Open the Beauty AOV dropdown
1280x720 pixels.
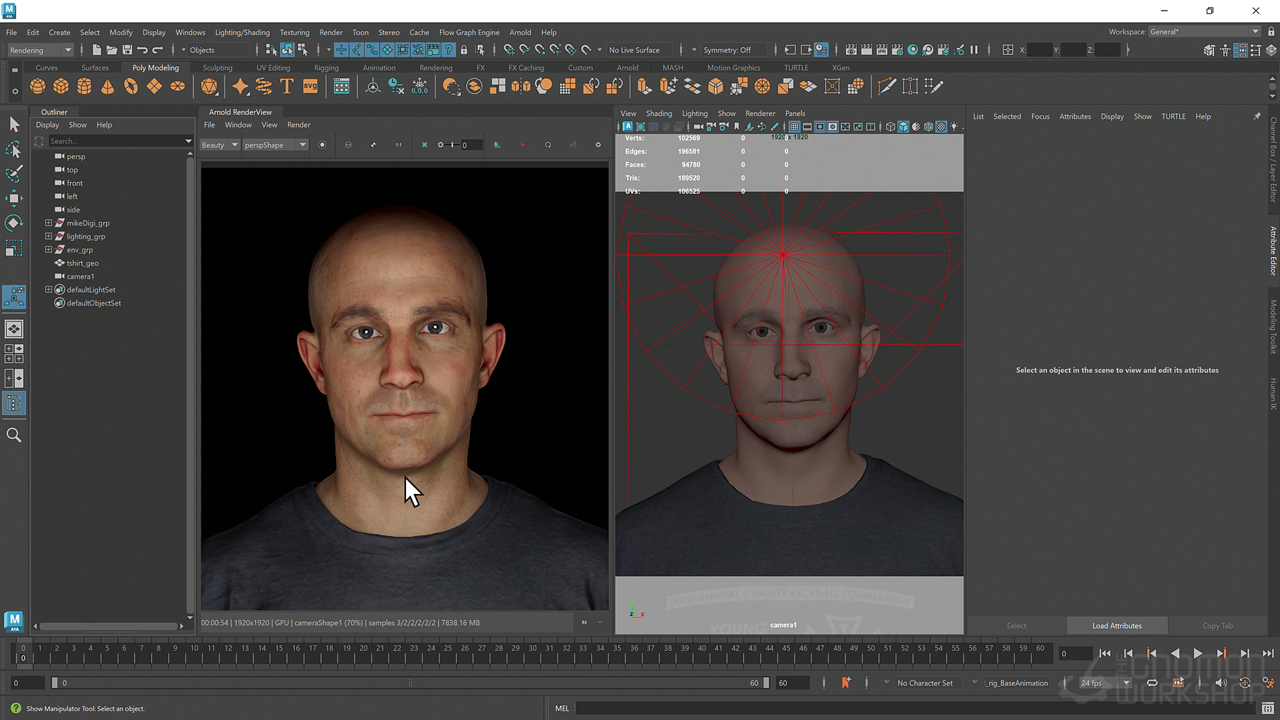pos(219,145)
